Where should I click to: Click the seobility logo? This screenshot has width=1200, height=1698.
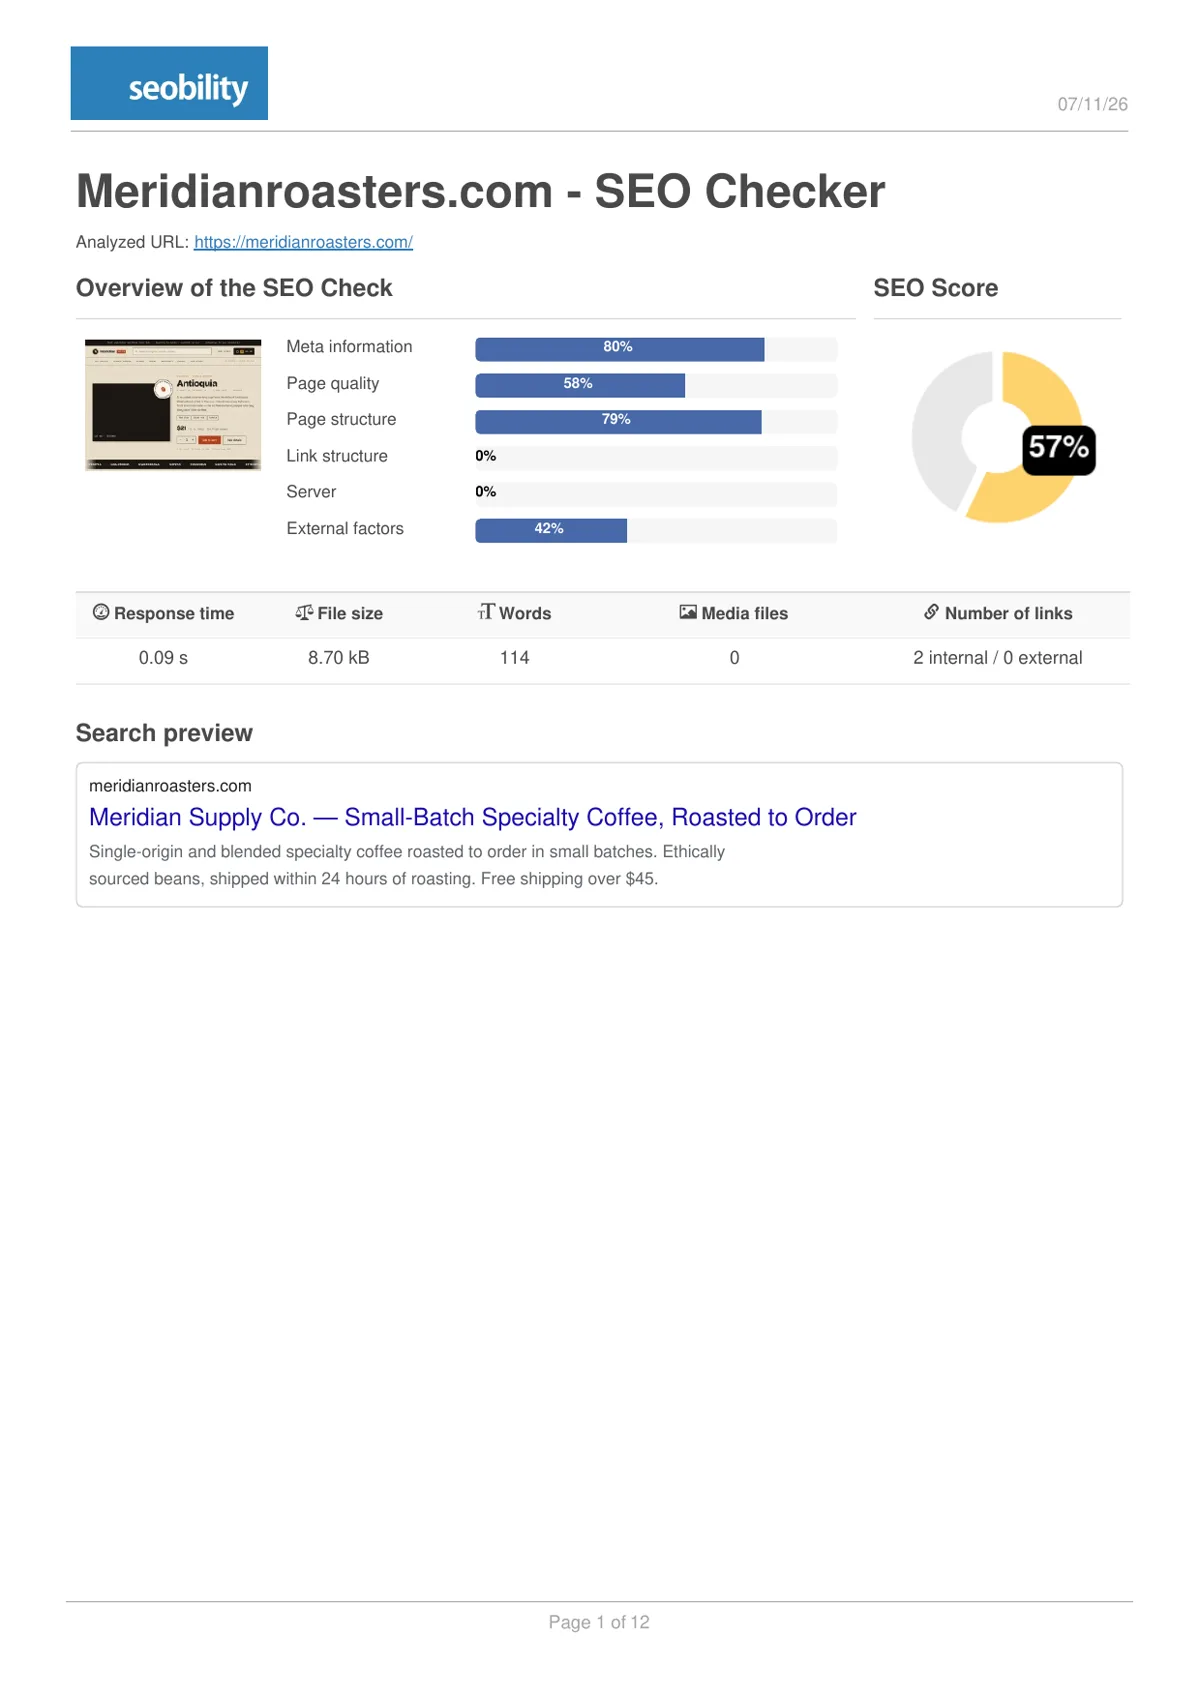click(169, 83)
